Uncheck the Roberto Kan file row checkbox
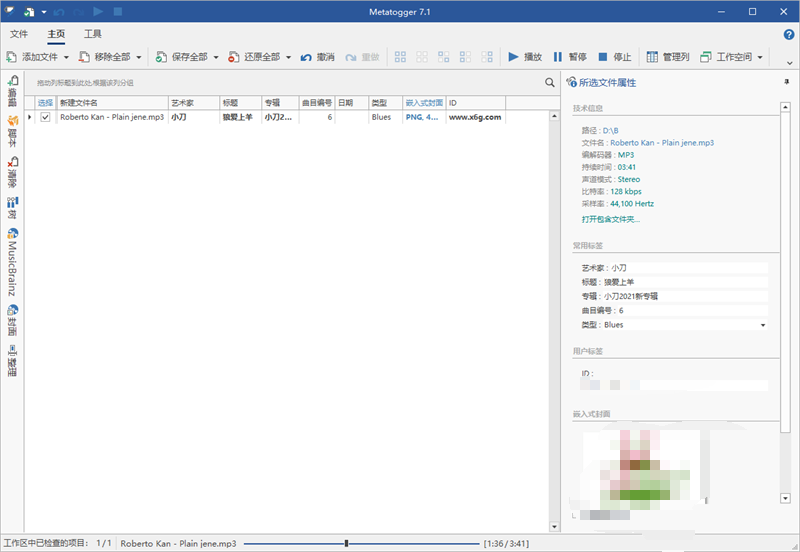 point(45,117)
